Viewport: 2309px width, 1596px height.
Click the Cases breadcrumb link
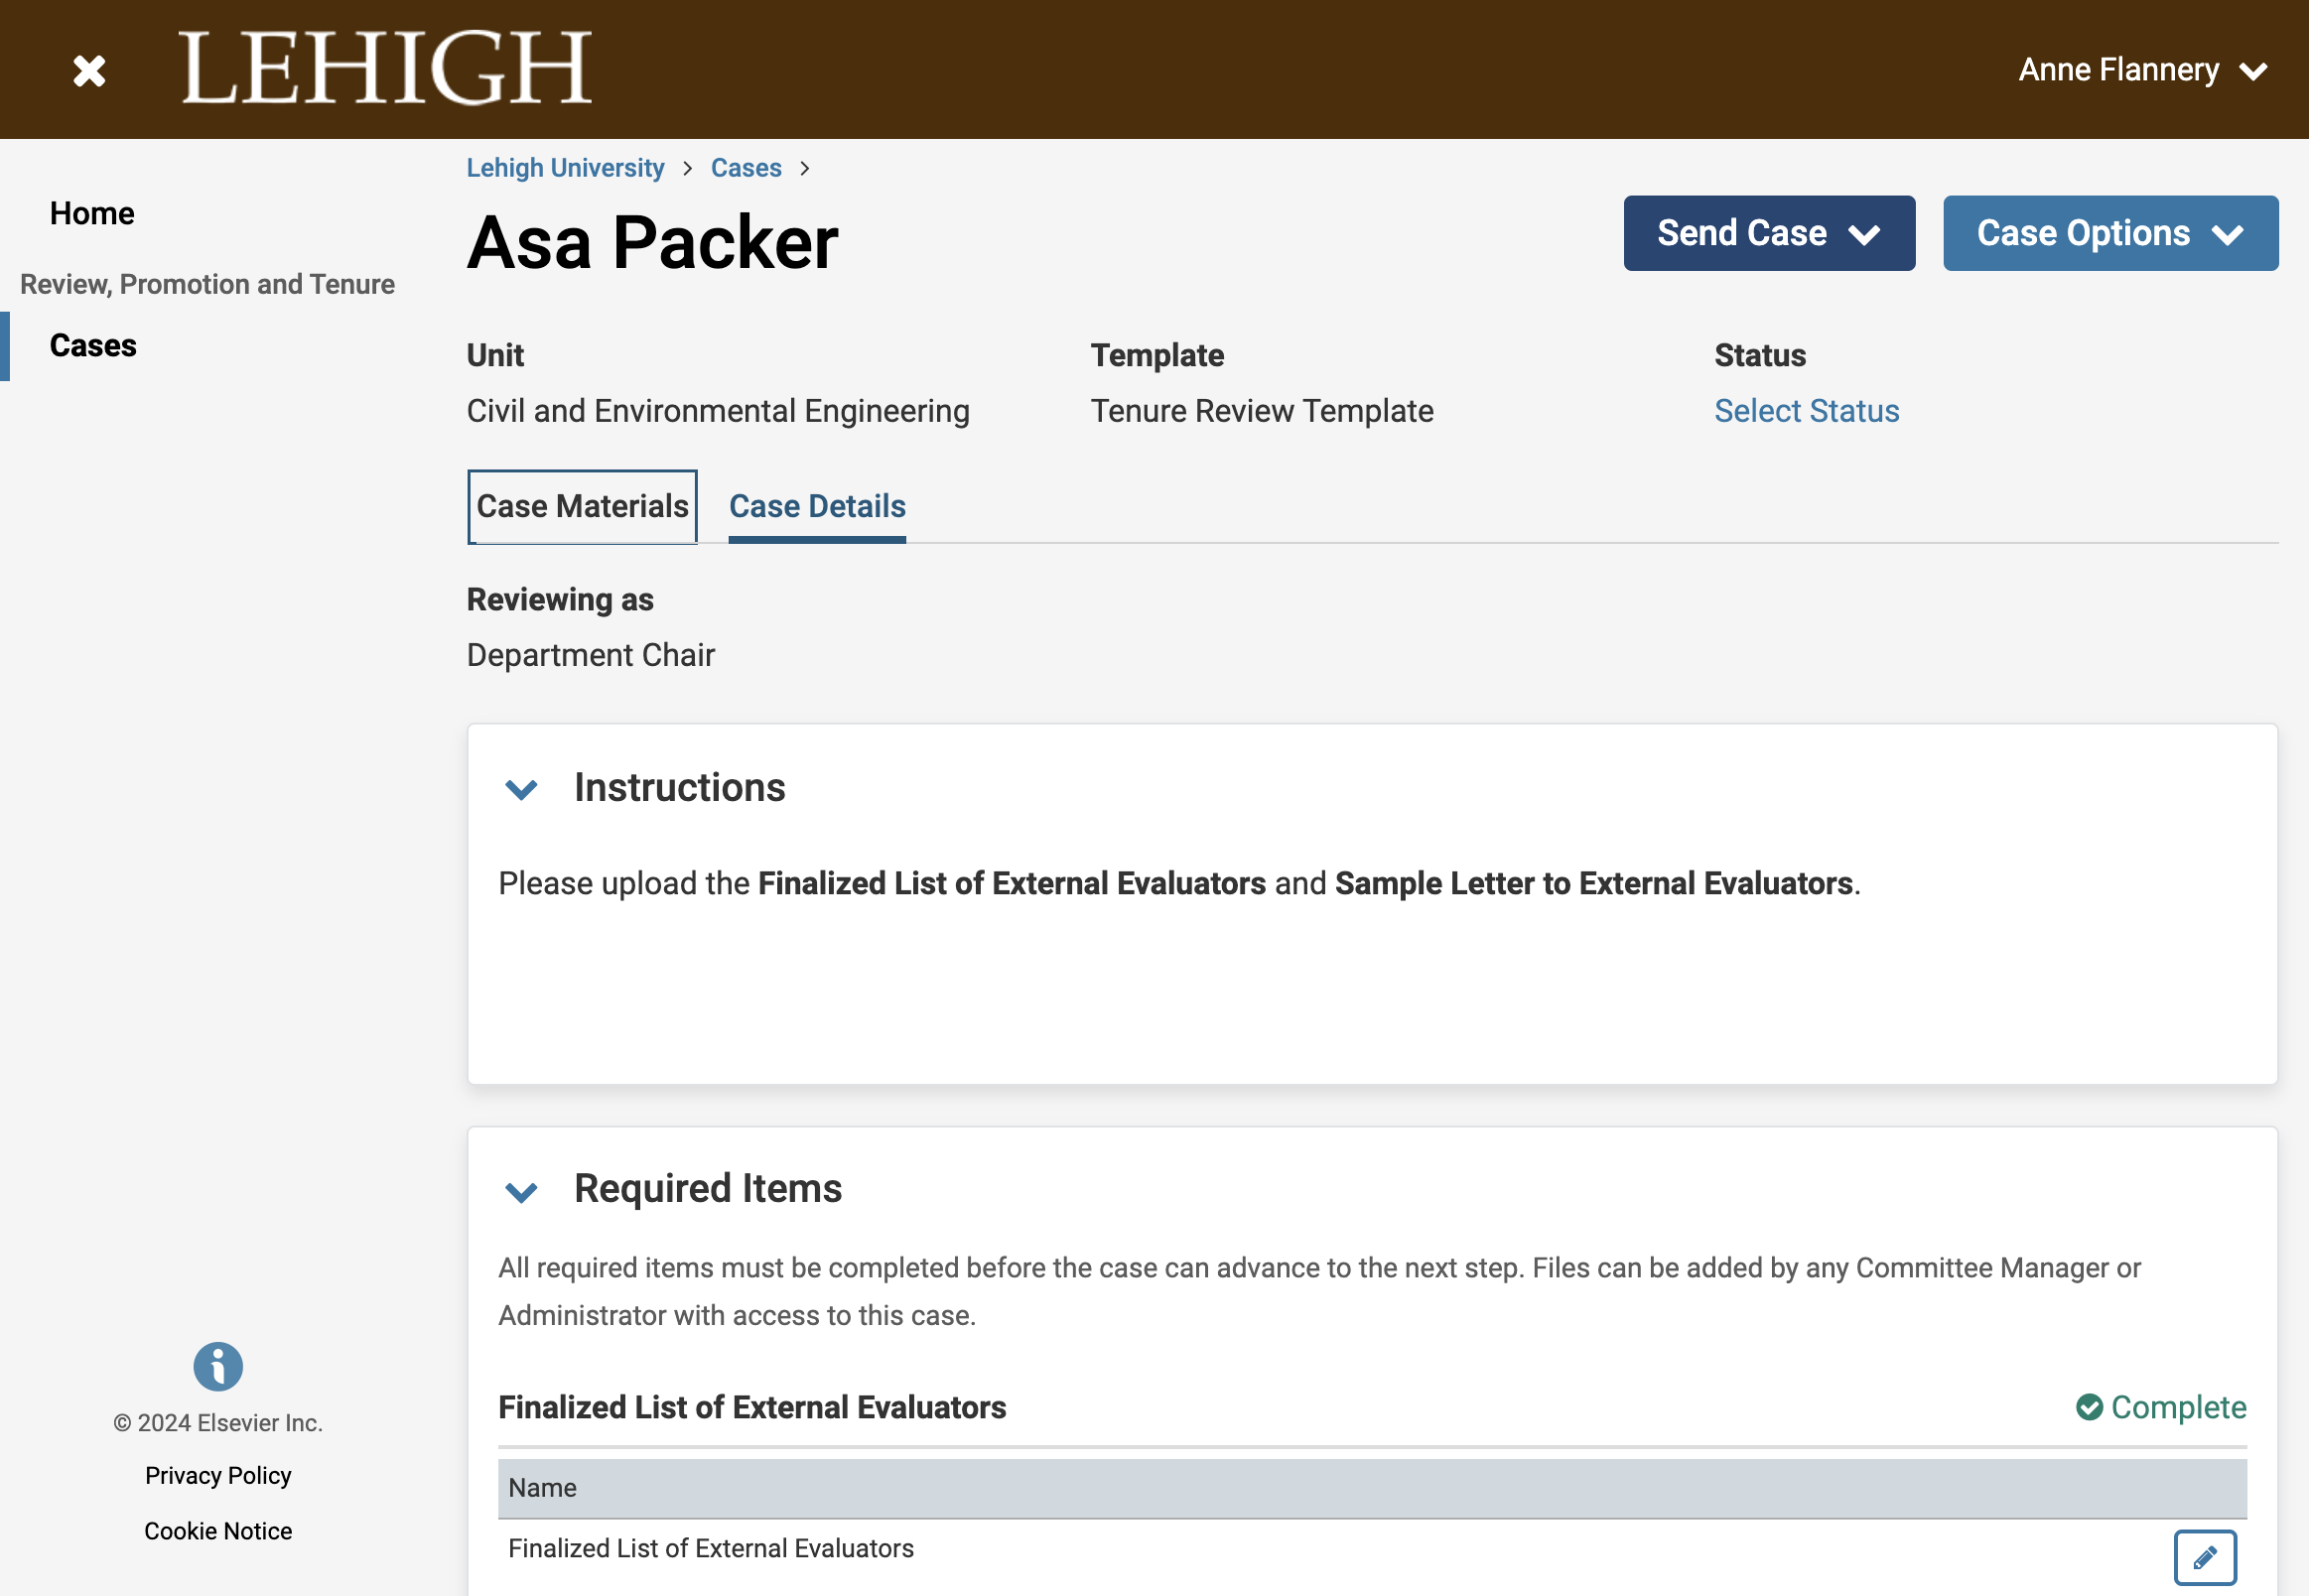[746, 168]
